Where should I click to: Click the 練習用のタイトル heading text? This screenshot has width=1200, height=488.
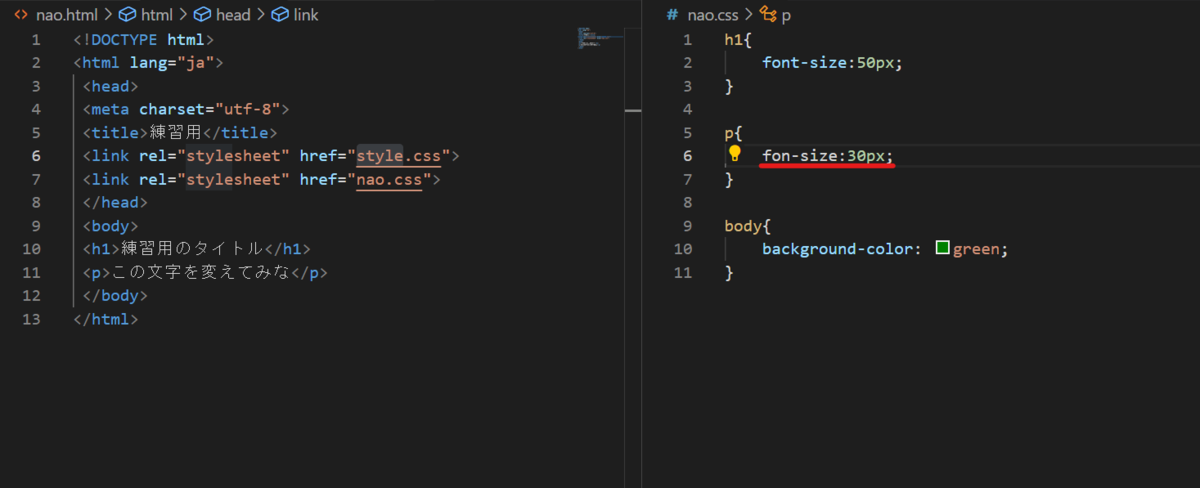point(192,249)
